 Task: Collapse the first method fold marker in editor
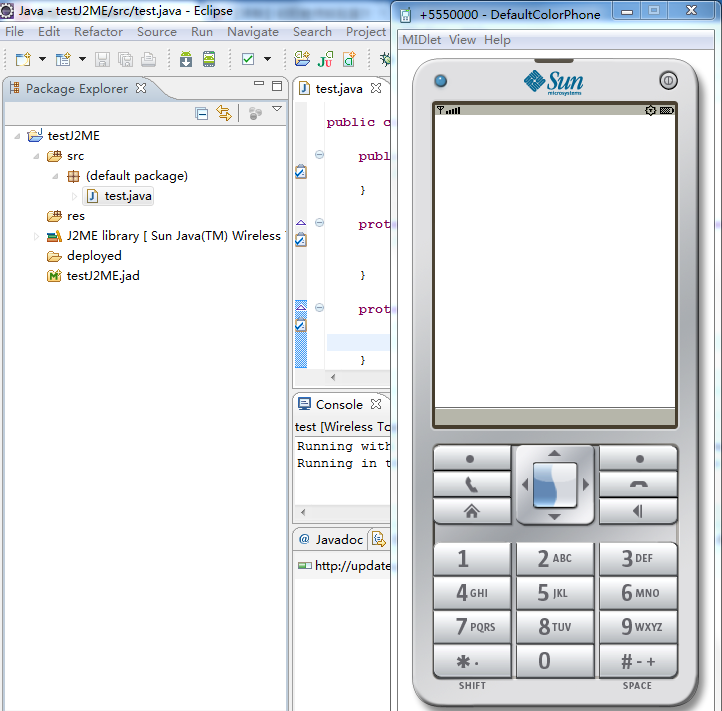click(x=320, y=155)
